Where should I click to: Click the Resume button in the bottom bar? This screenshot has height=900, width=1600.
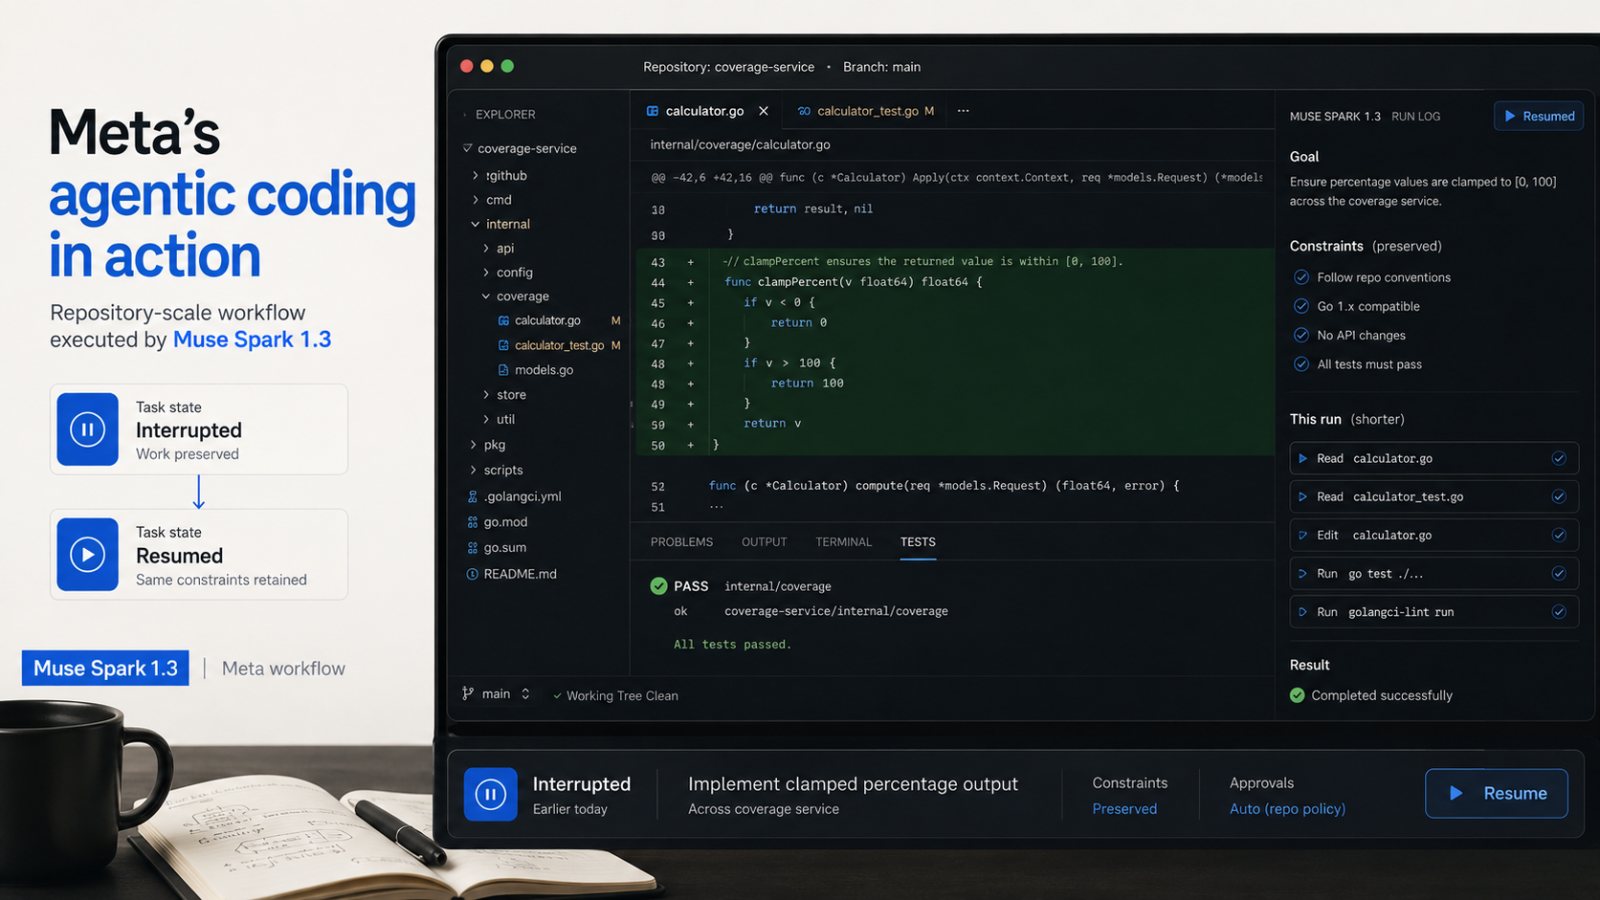click(1496, 793)
